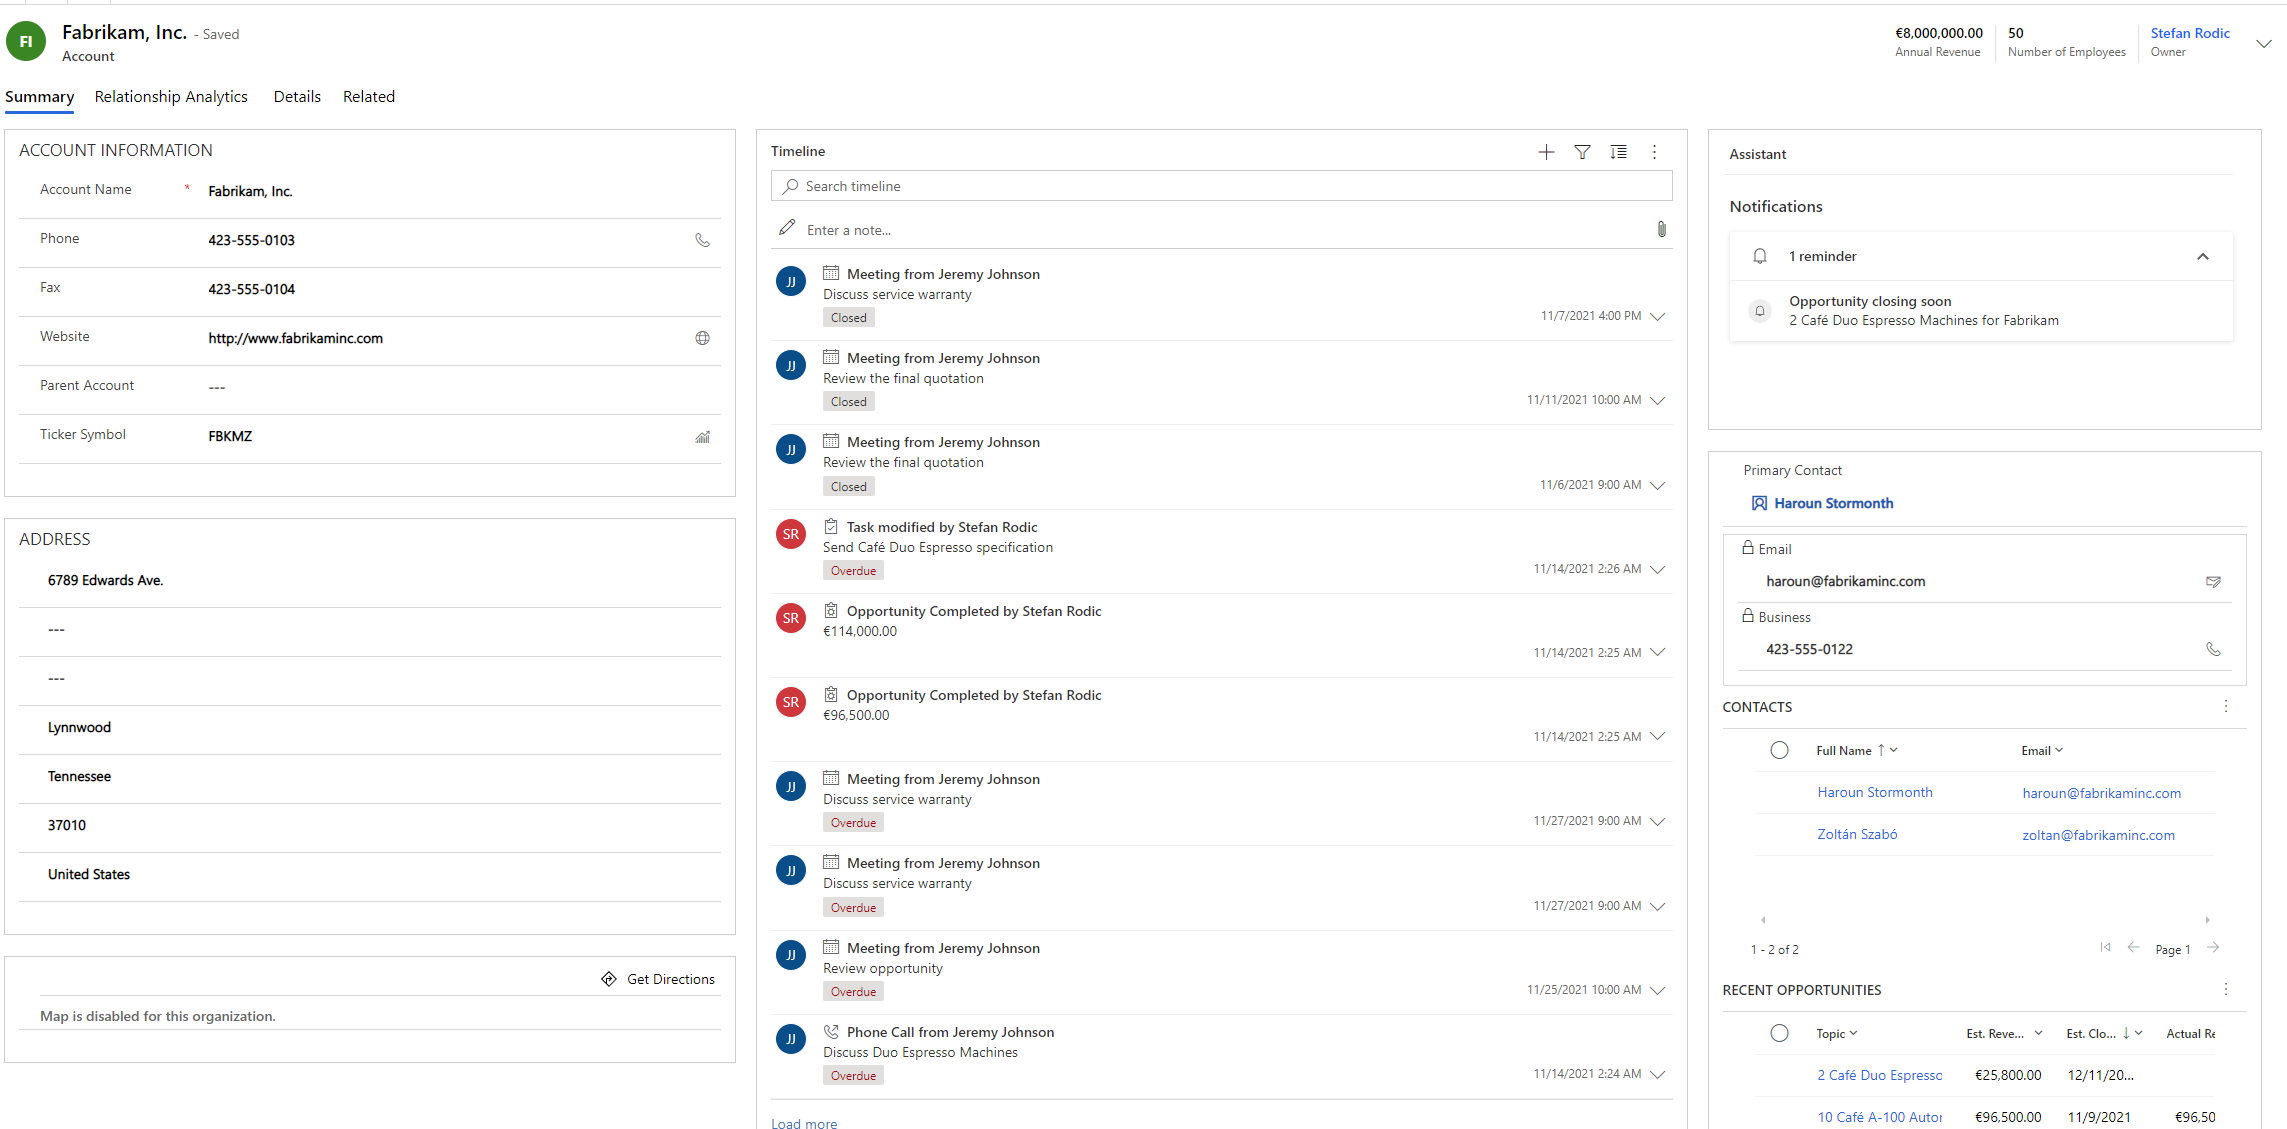This screenshot has width=2287, height=1129.
Task: Open Est. Close date column dropdown
Action: tap(2138, 1033)
